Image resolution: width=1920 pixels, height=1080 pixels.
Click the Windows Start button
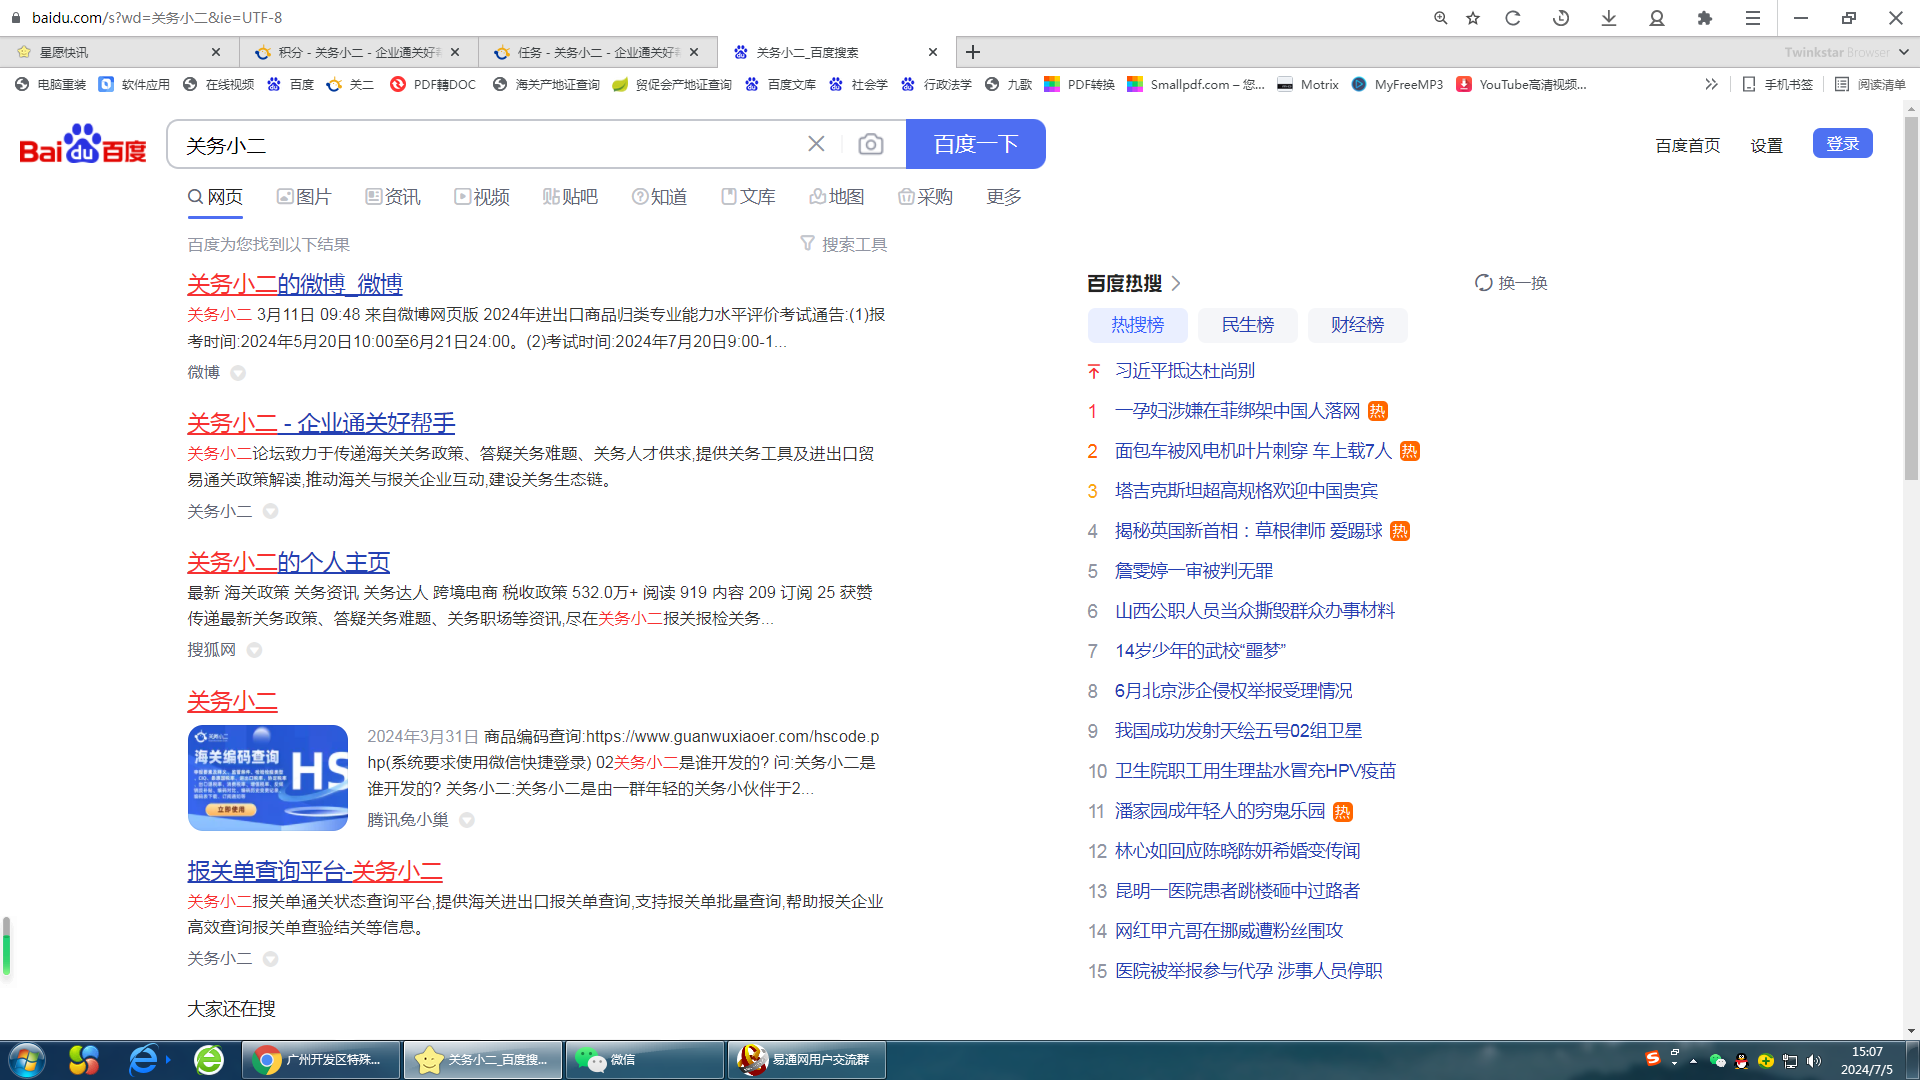tap(27, 1060)
